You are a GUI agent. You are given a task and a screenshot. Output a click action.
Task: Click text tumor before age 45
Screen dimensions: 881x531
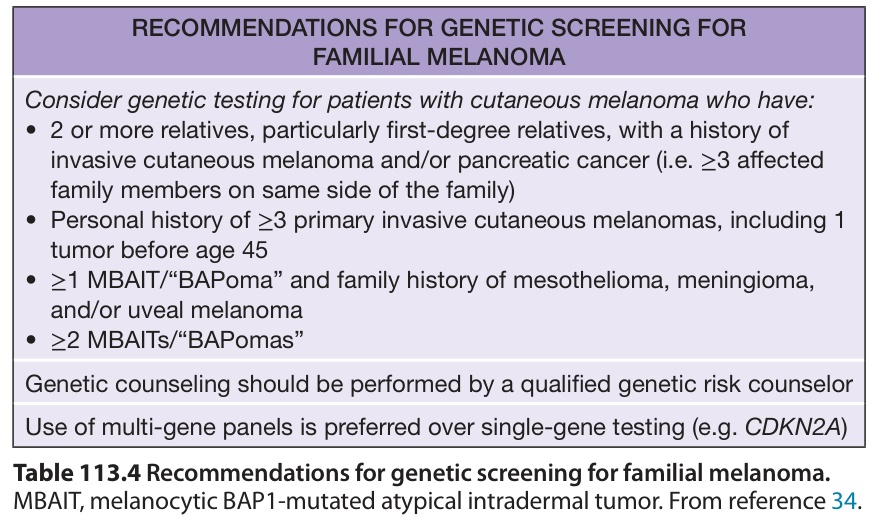point(159,250)
